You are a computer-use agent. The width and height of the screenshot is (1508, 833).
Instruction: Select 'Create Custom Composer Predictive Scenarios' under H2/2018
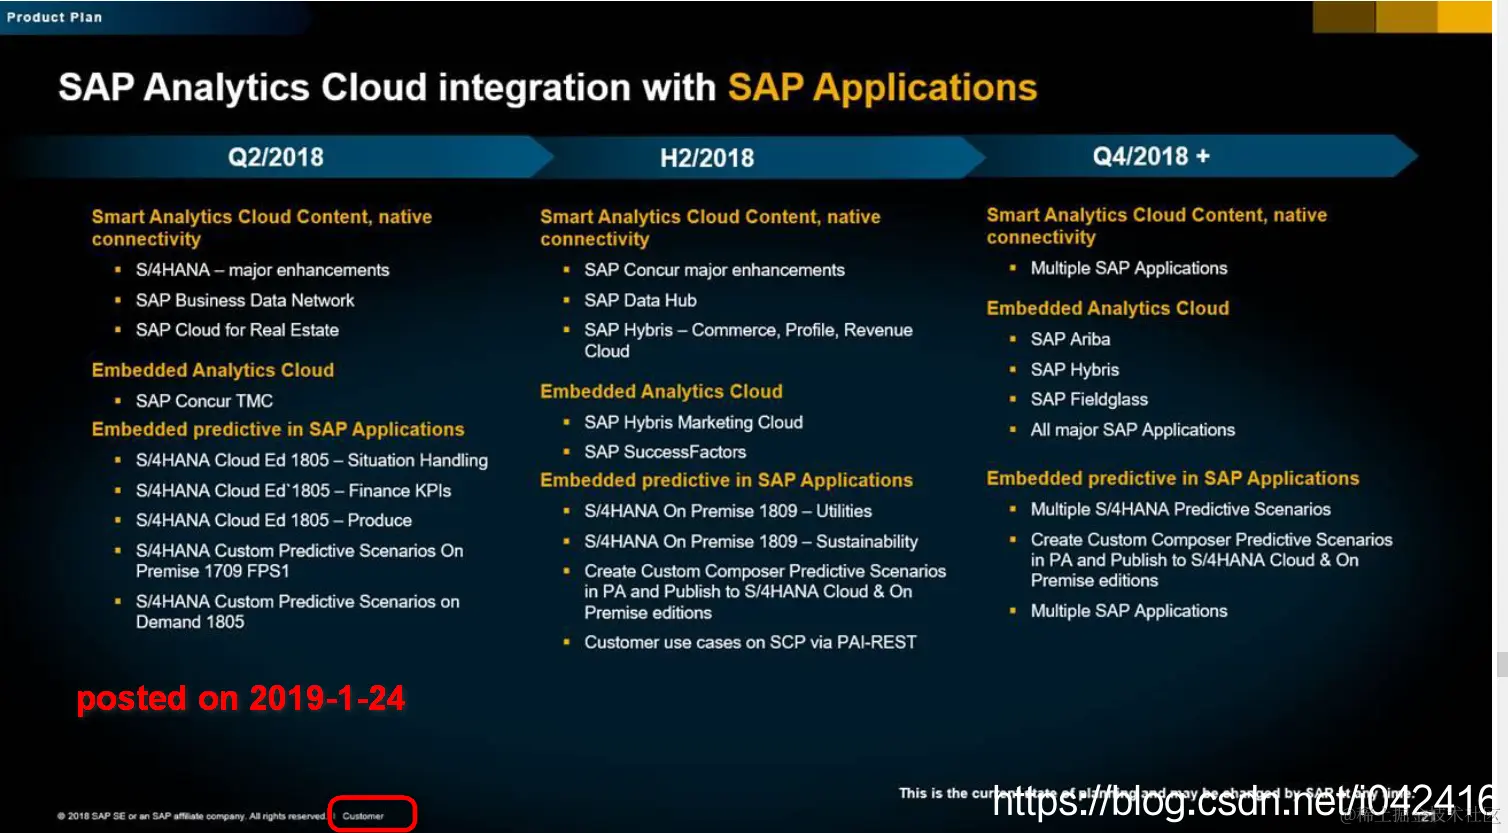point(765,592)
